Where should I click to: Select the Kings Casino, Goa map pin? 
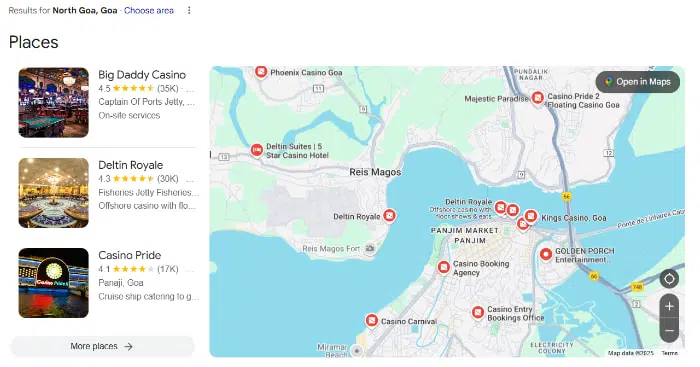(531, 217)
